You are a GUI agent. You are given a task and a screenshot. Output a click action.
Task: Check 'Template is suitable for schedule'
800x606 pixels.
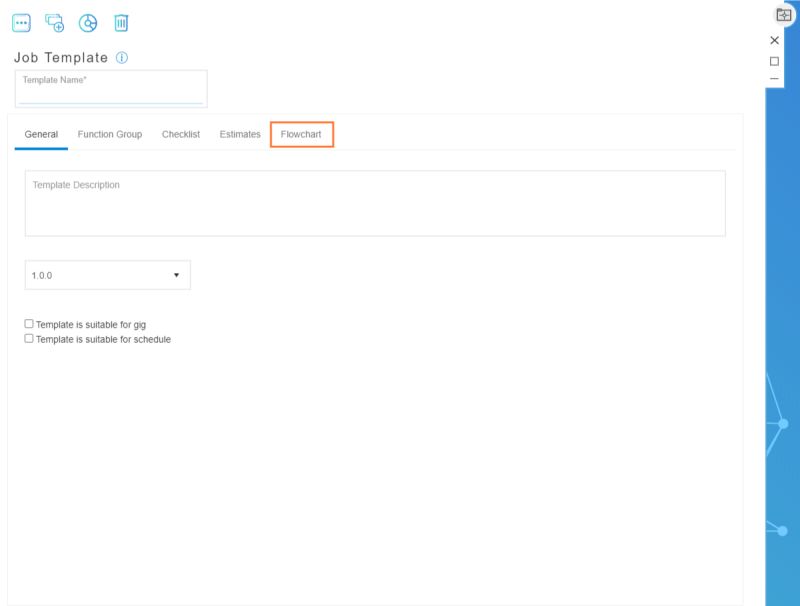click(x=29, y=338)
